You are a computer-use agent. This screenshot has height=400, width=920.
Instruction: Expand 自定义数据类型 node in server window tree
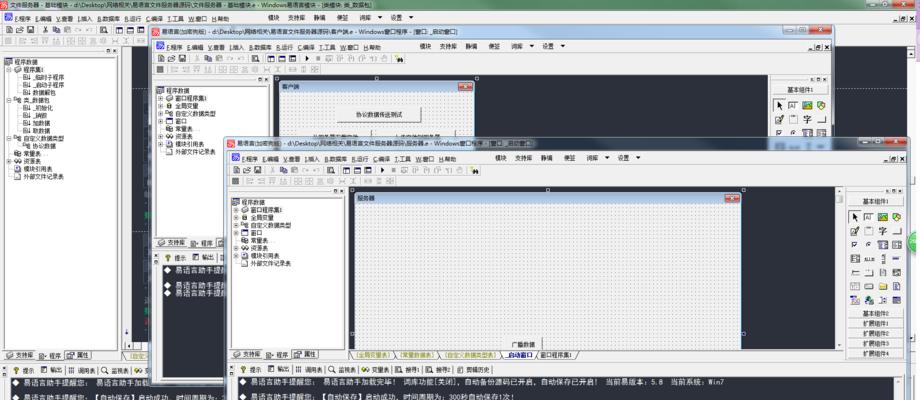point(236,225)
